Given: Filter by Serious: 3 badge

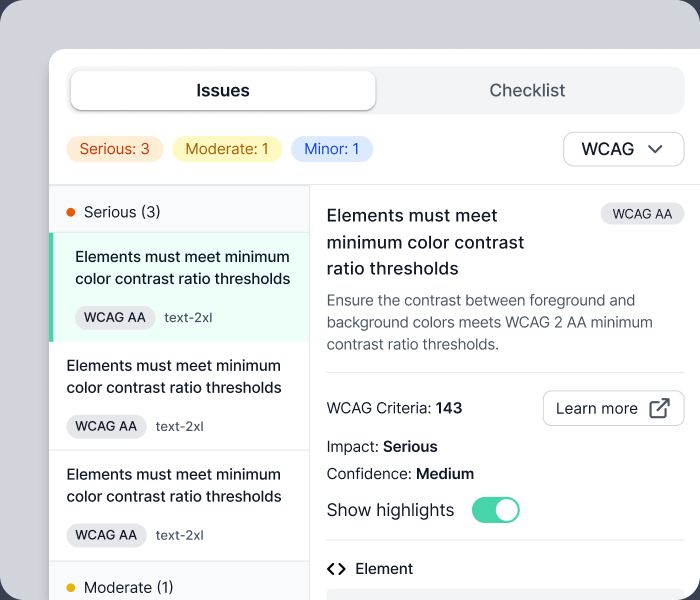Looking at the screenshot, I should point(115,149).
